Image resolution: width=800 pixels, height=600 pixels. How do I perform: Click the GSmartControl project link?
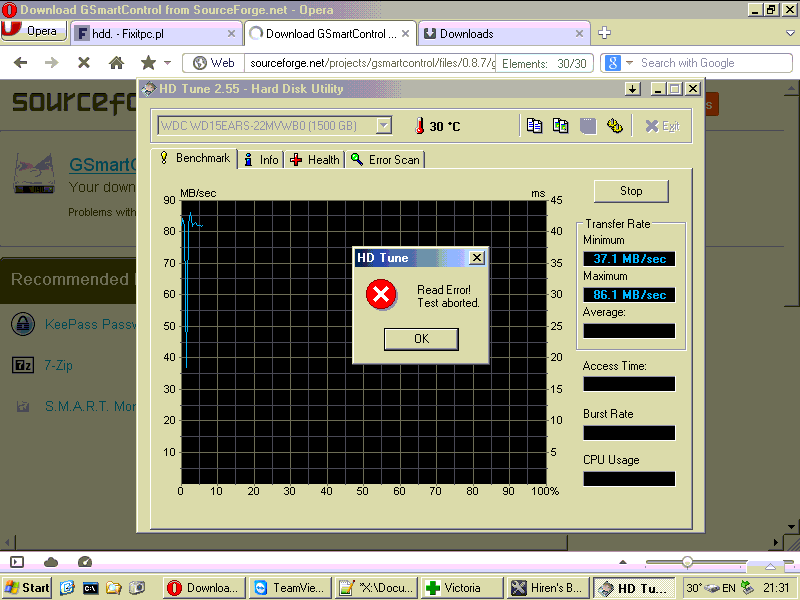tap(103, 164)
